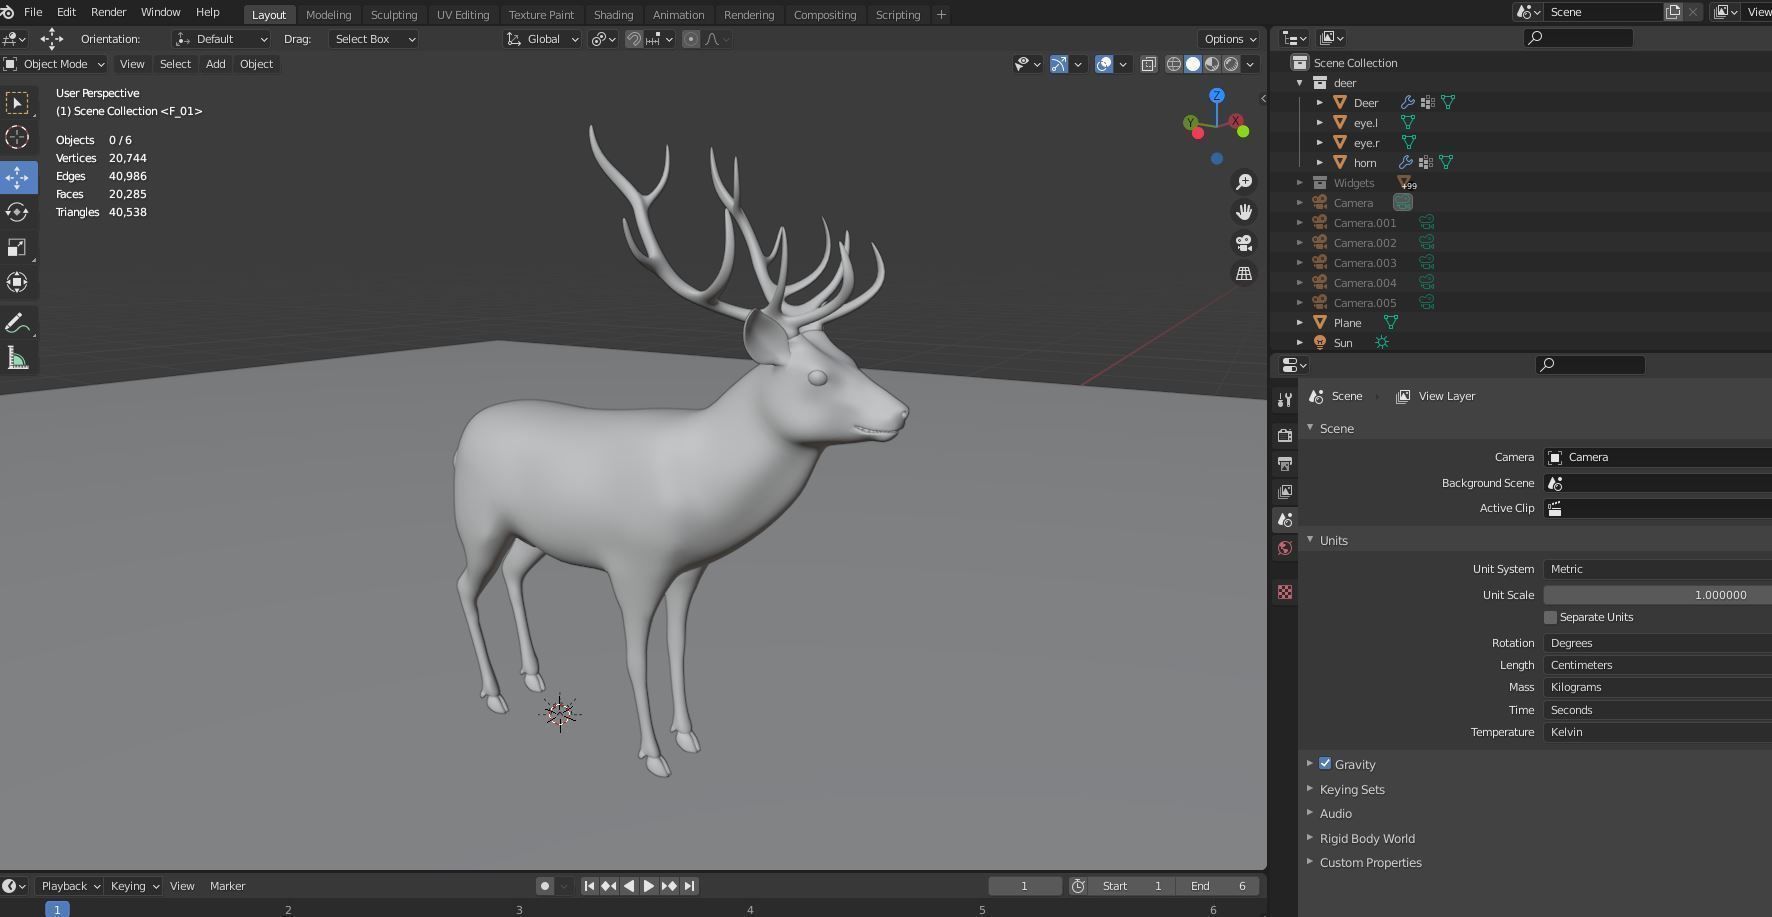Select the Select Box tool icon
This screenshot has height=917, width=1772.
pos(17,103)
